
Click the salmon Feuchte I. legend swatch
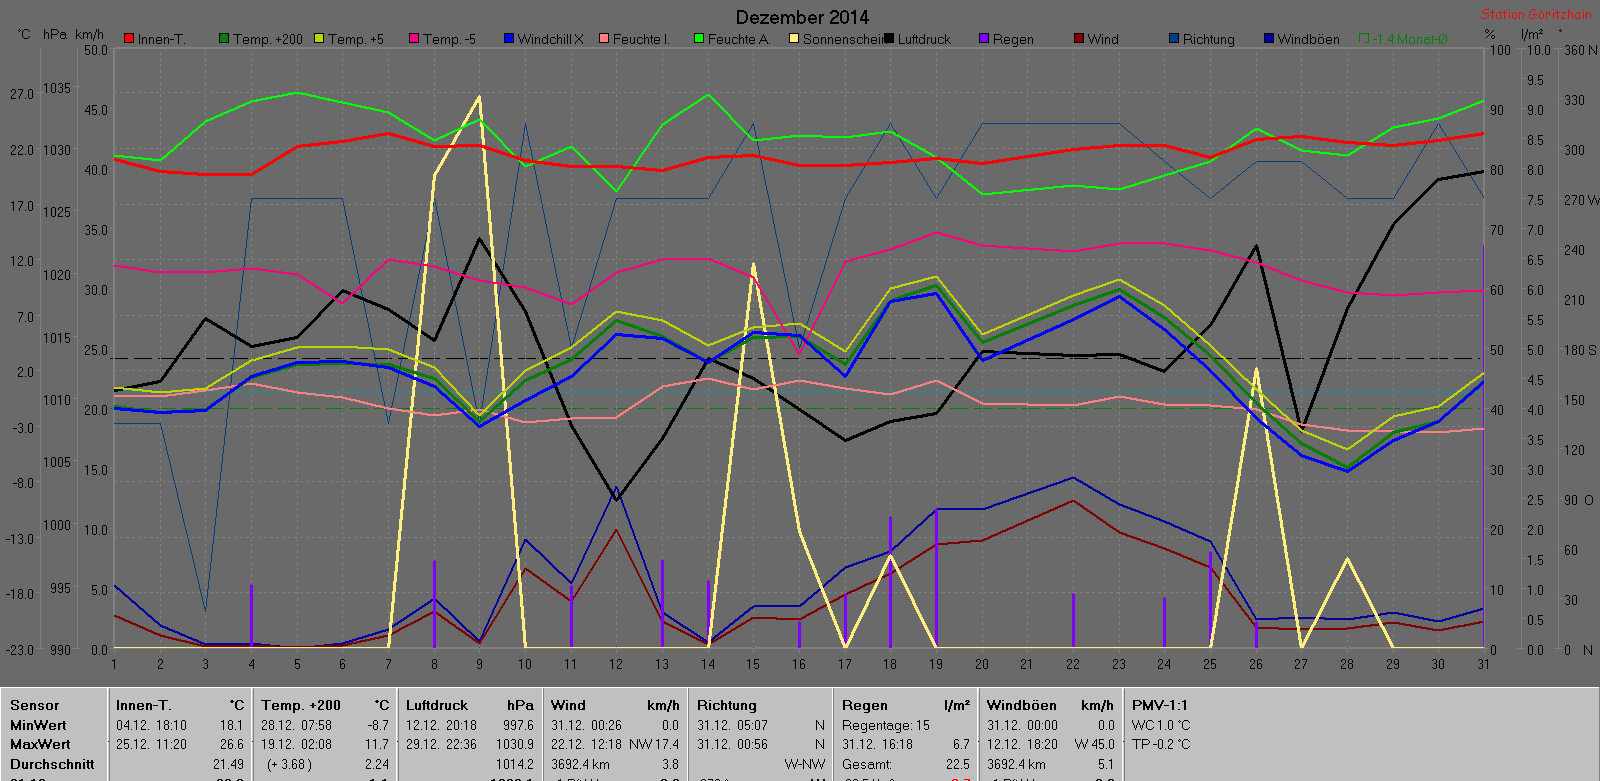tap(604, 39)
